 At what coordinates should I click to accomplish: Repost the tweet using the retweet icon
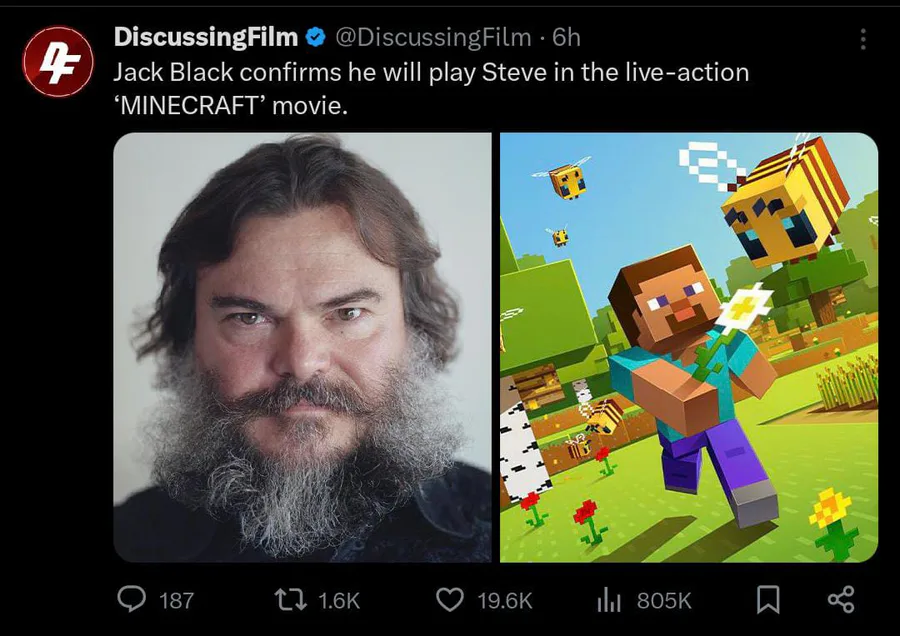[x=291, y=600]
